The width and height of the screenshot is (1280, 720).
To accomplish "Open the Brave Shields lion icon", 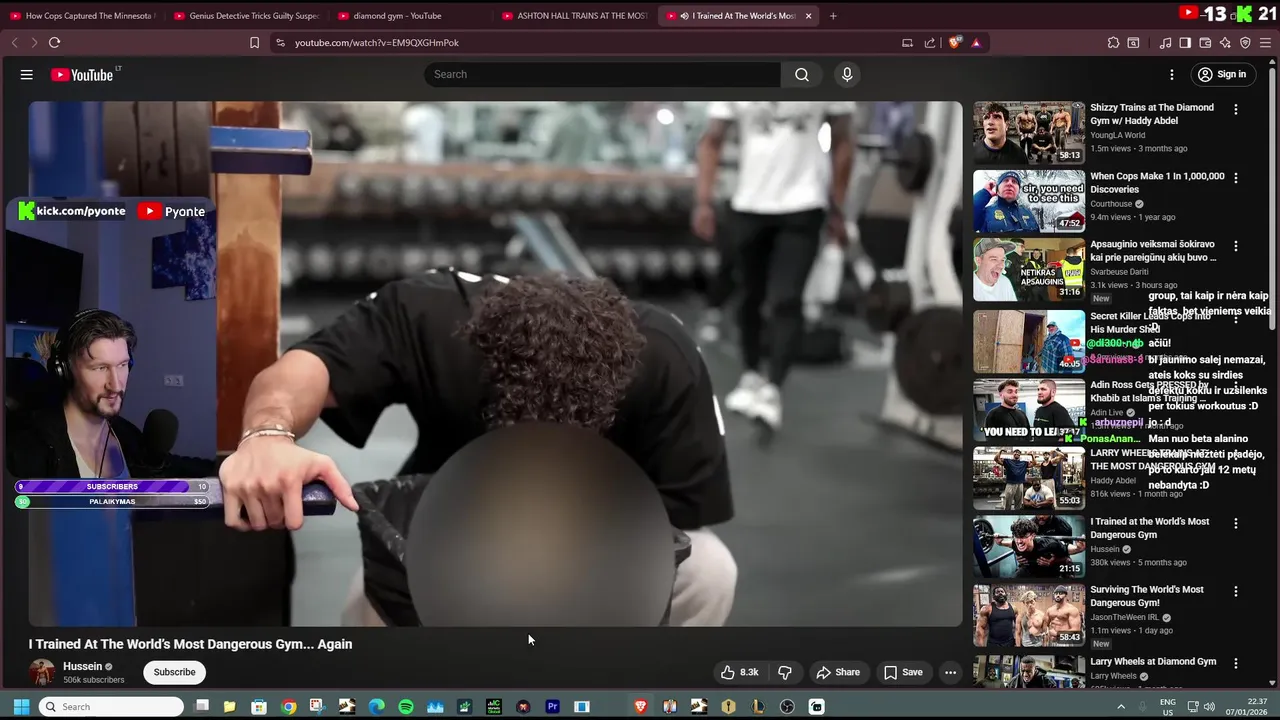I will (955, 43).
